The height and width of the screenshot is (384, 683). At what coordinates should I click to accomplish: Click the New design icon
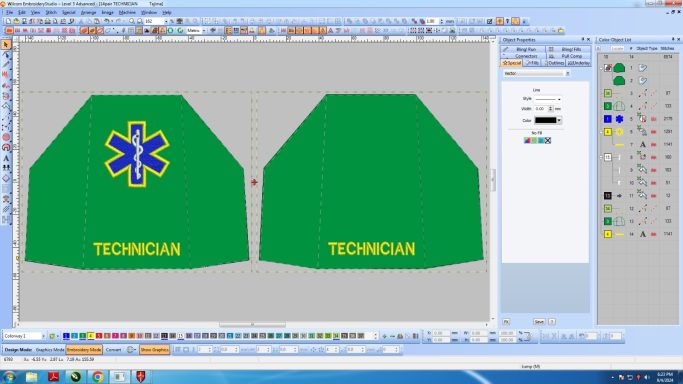coord(8,21)
